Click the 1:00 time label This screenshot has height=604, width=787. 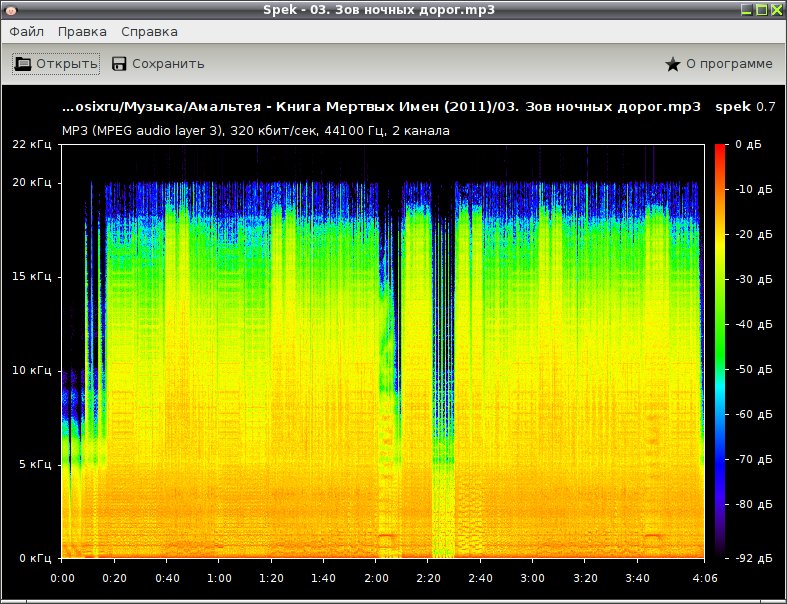pos(219,578)
